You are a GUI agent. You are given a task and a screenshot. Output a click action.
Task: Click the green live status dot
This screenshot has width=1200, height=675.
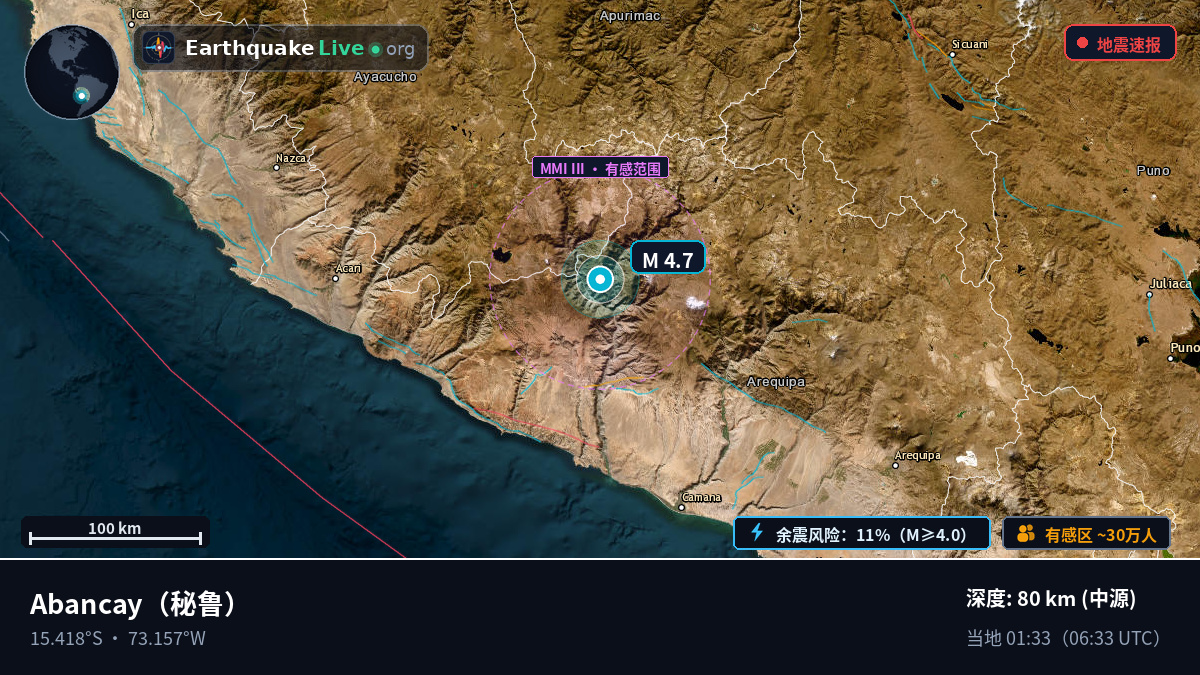[x=375, y=49]
